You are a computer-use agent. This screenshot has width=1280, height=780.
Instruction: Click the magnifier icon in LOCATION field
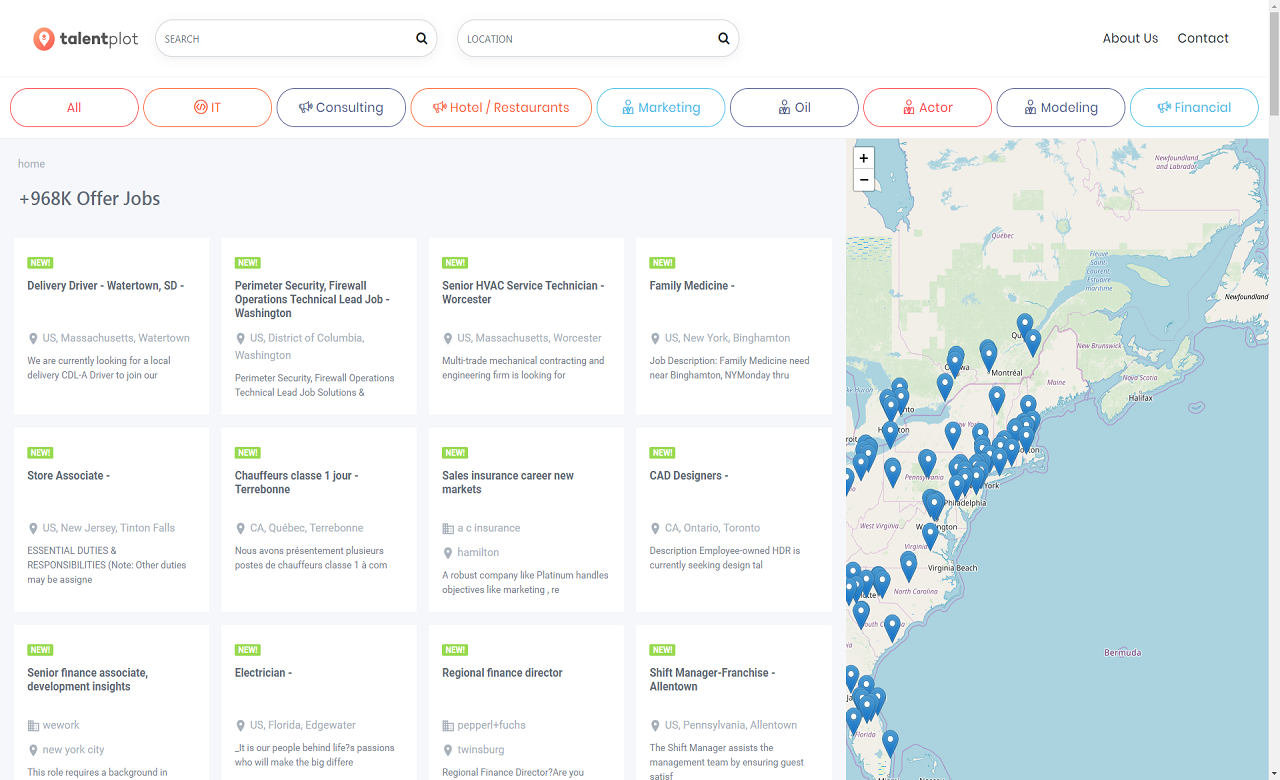pyautogui.click(x=724, y=39)
